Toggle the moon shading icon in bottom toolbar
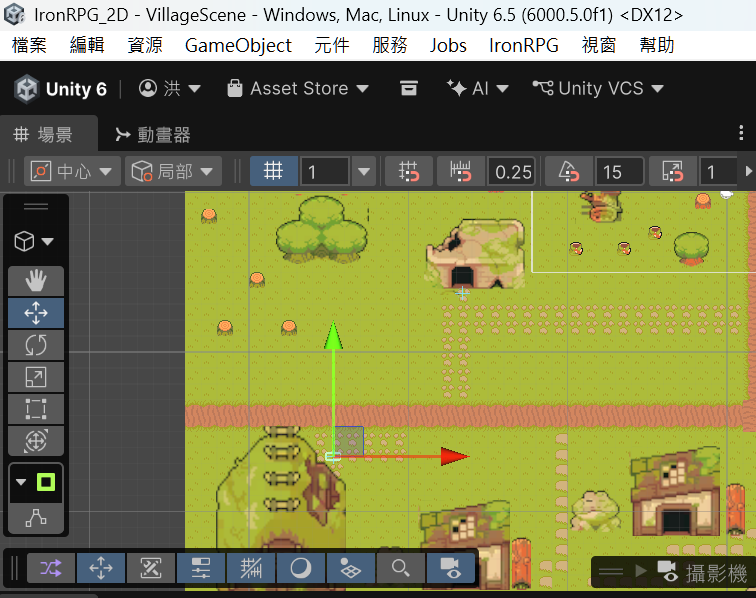 point(301,568)
